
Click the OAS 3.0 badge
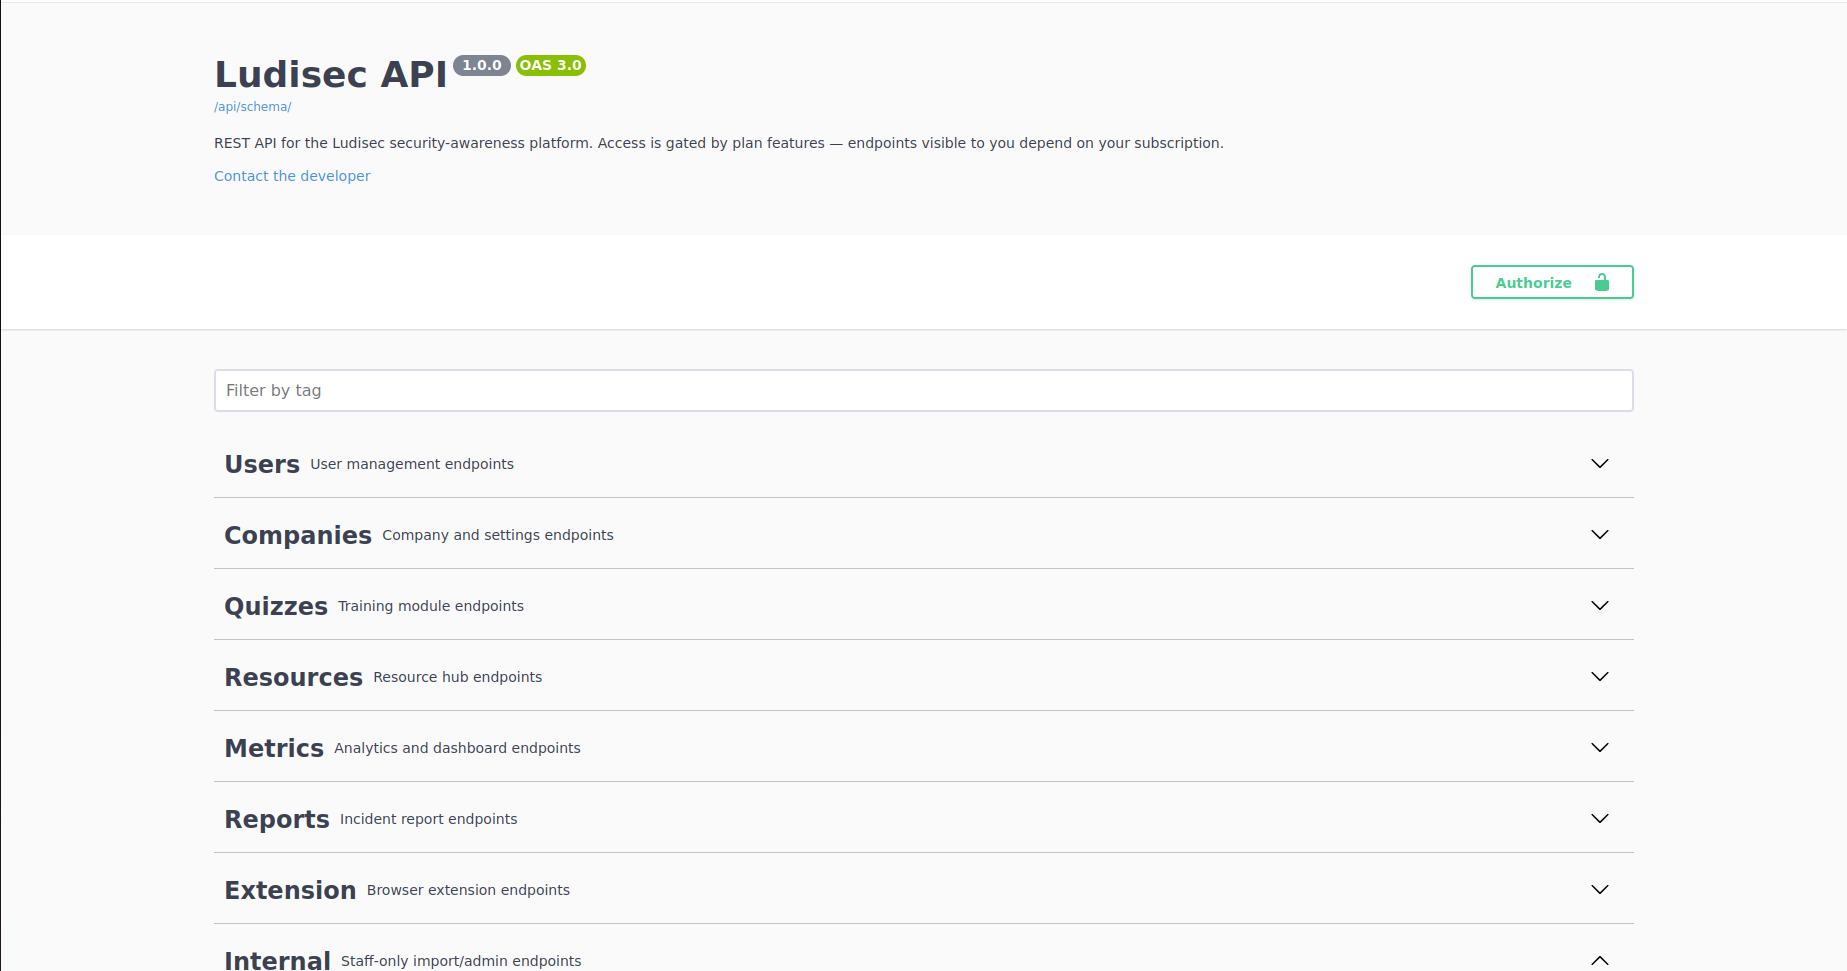pos(551,65)
